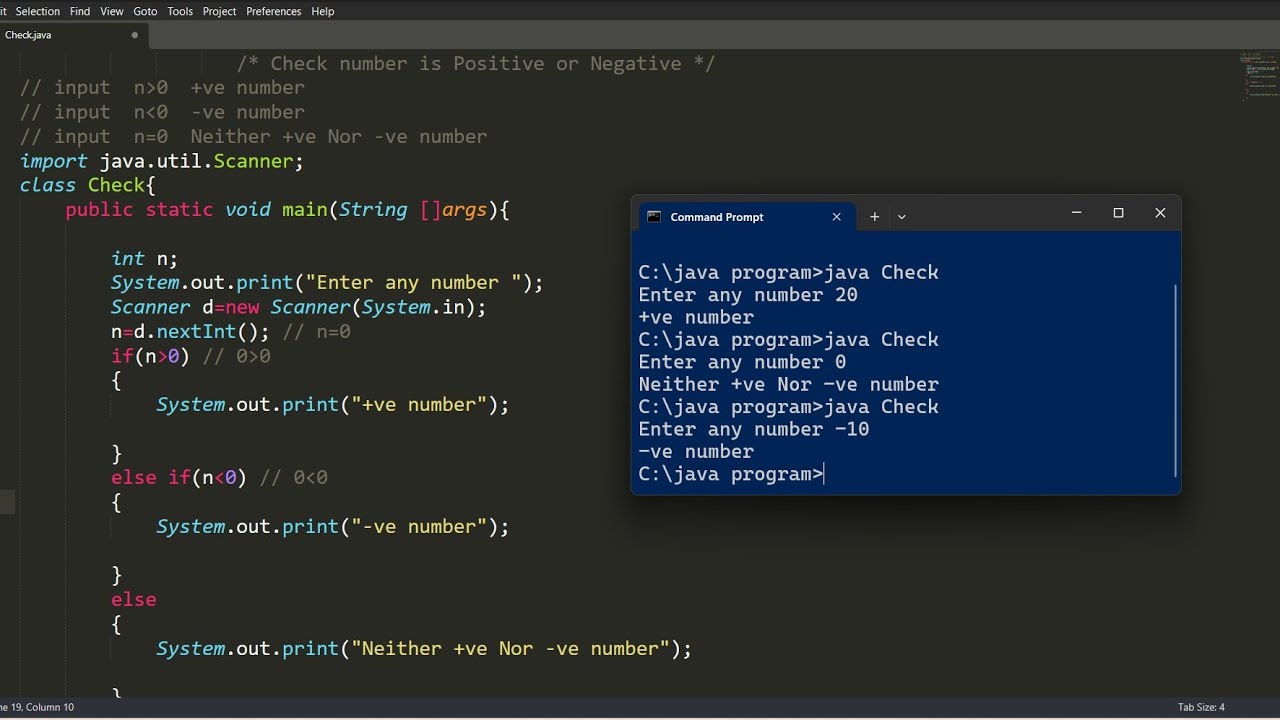Screen dimensions: 1280x720
Task: Maximize the Command Prompt window
Action: [1118, 213]
